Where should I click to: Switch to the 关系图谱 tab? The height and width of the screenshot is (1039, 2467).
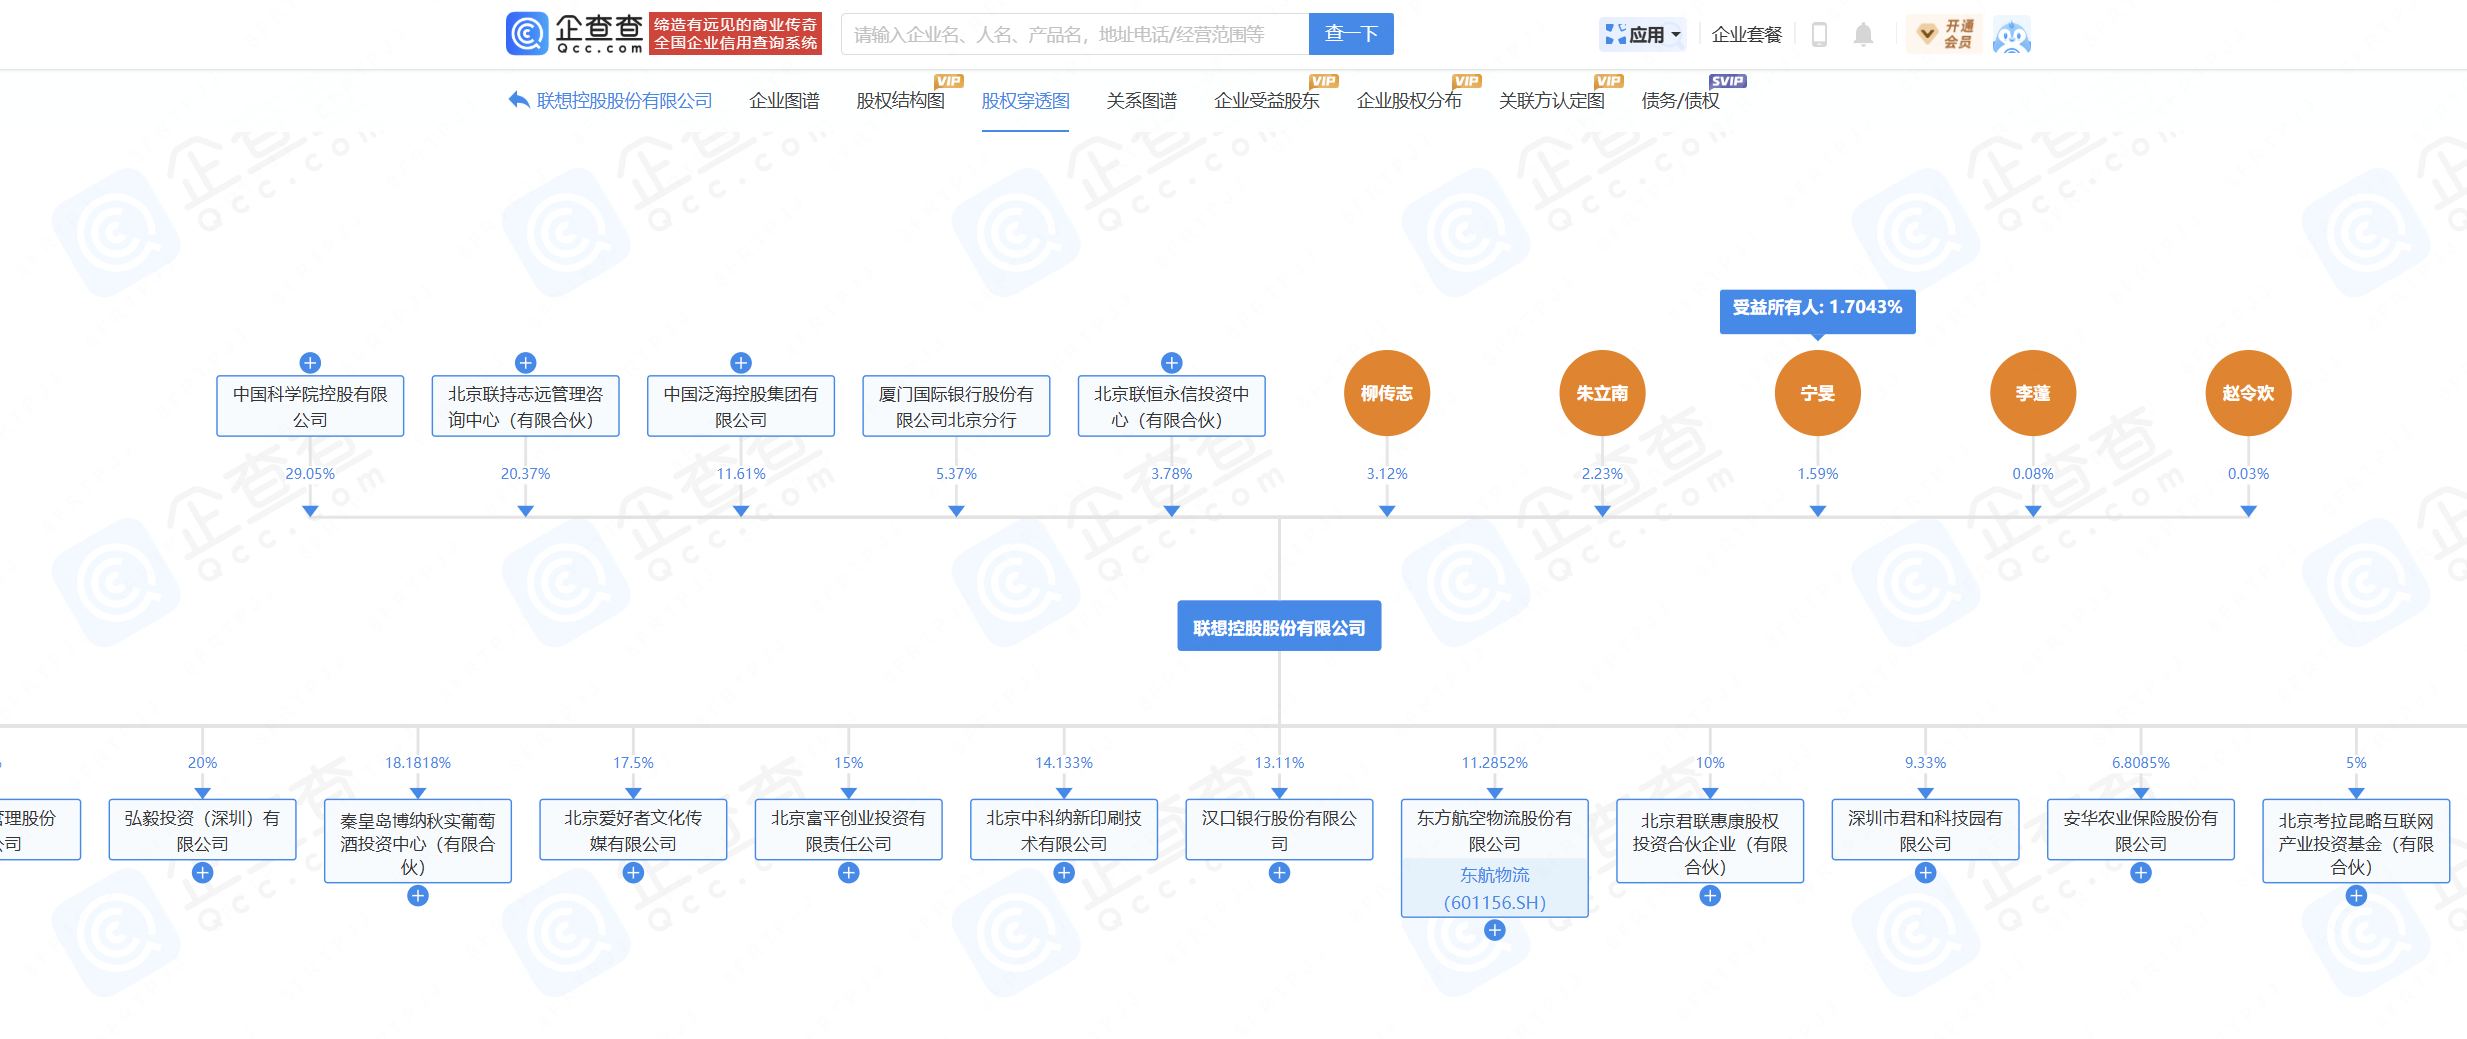click(1141, 100)
